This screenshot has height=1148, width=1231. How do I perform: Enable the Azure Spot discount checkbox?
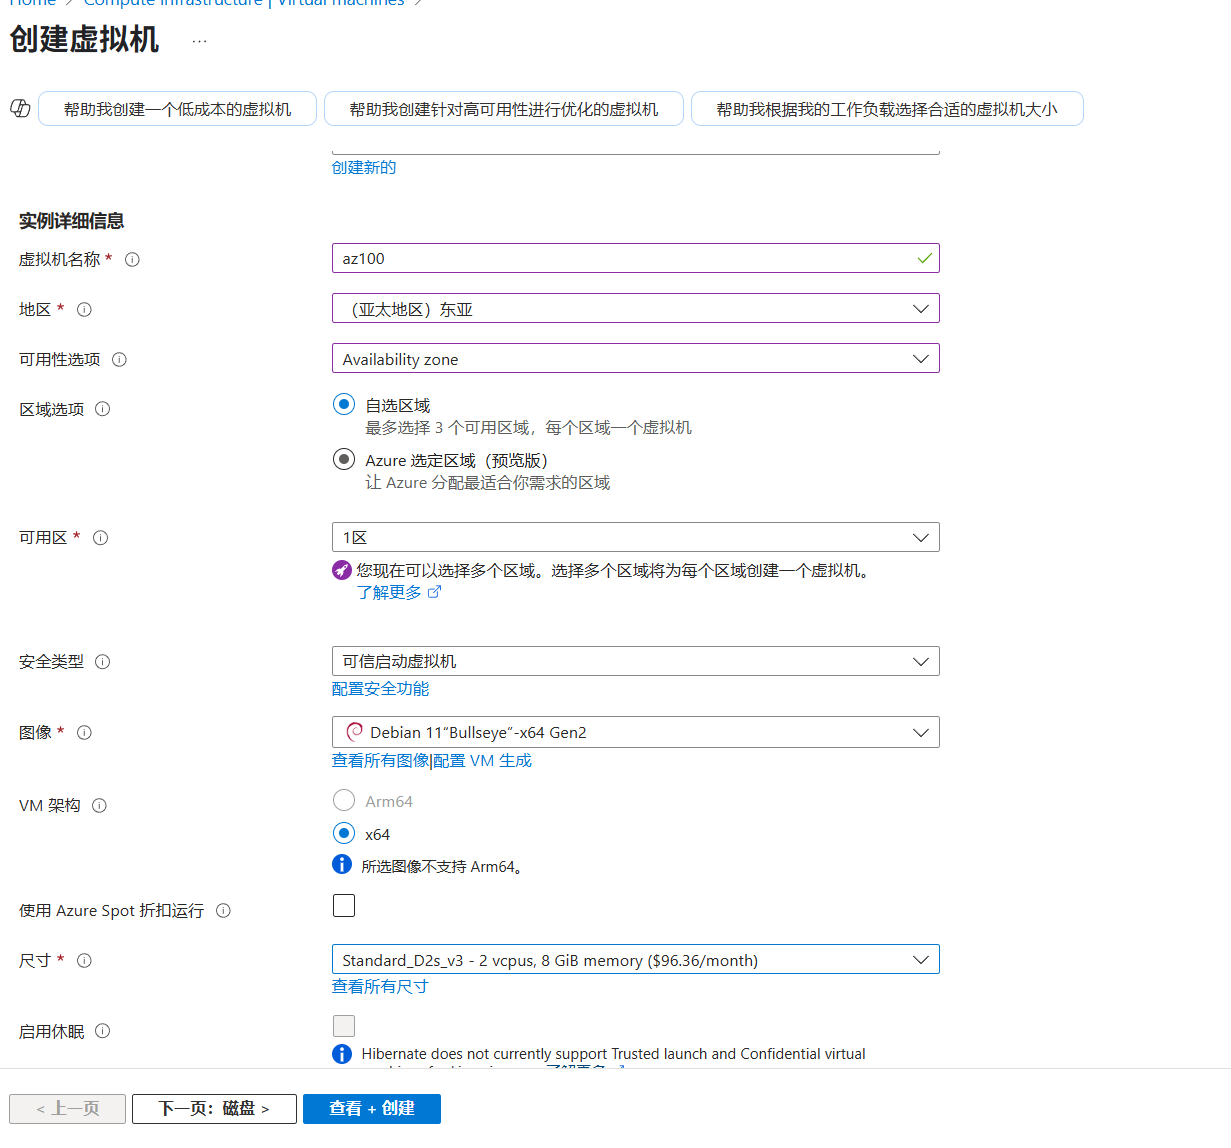click(x=344, y=905)
